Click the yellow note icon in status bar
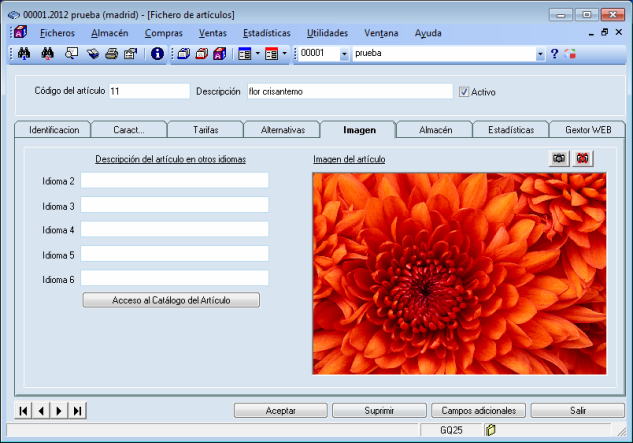Image resolution: width=633 pixels, height=443 pixels. pos(490,430)
